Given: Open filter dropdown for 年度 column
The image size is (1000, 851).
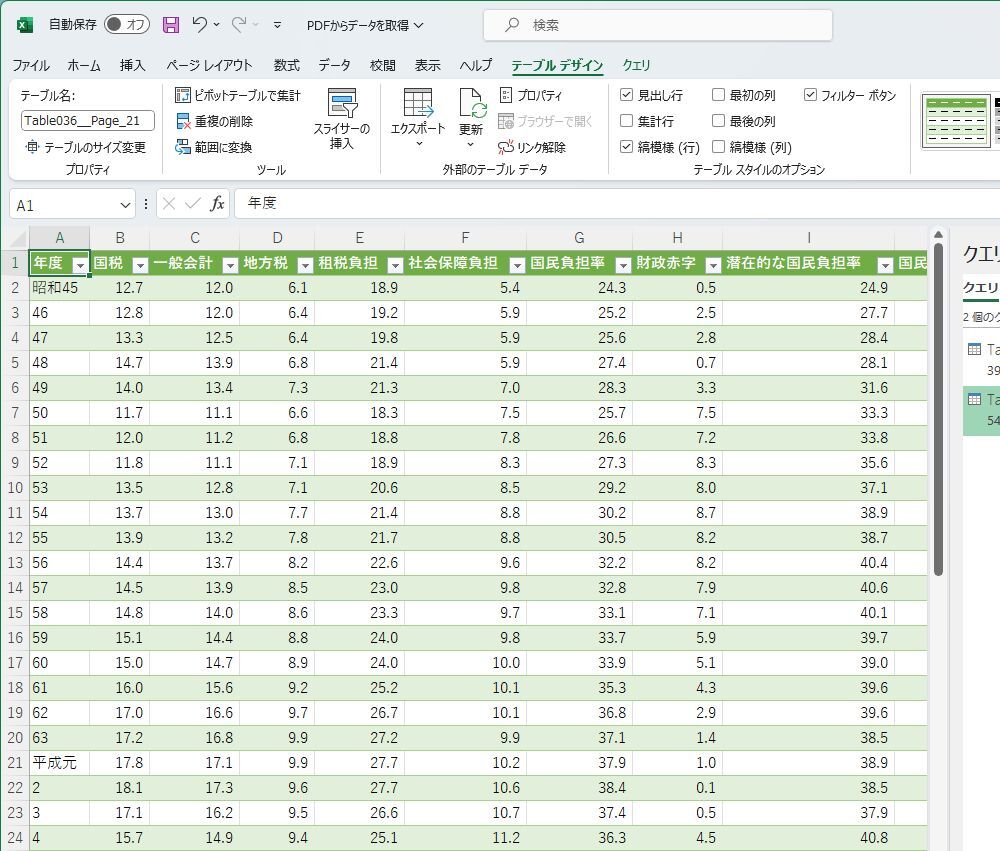Looking at the screenshot, I should click(x=79, y=265).
